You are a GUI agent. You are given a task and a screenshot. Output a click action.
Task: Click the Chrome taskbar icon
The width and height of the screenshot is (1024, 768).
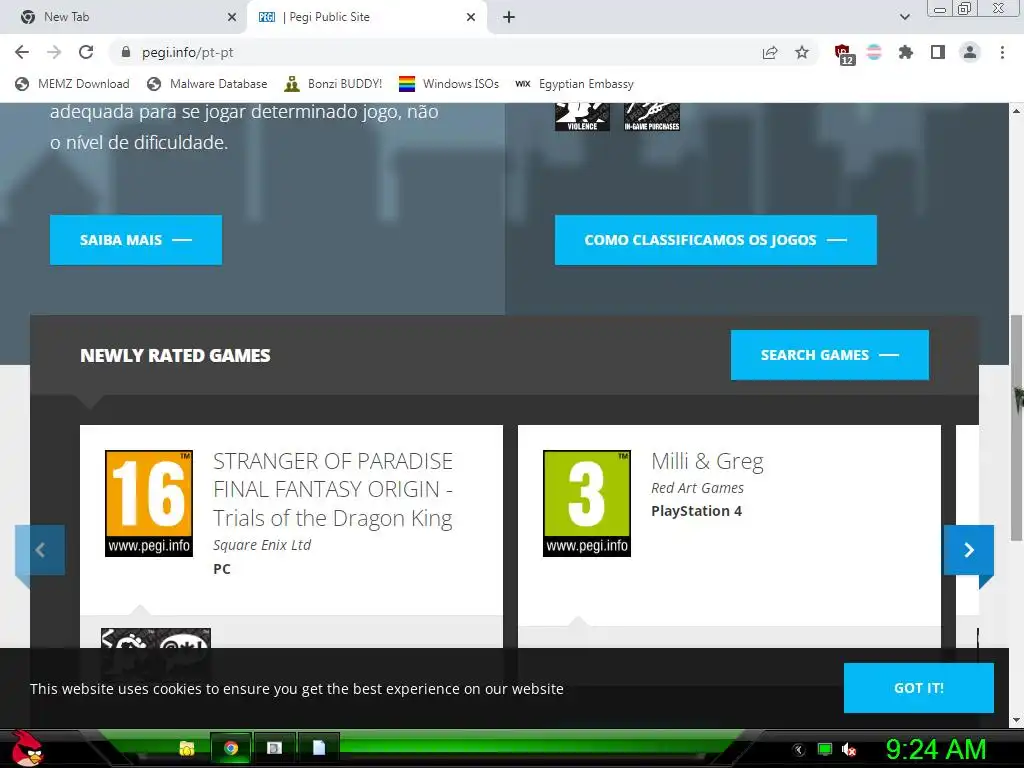pos(231,748)
